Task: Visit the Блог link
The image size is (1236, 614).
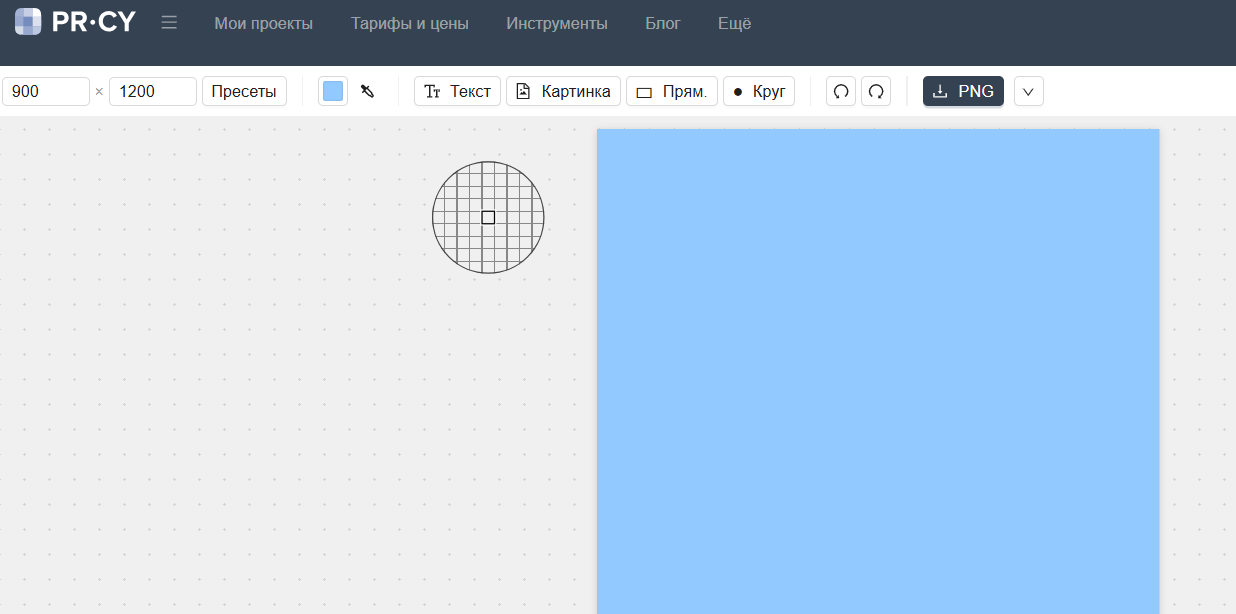Action: point(663,23)
